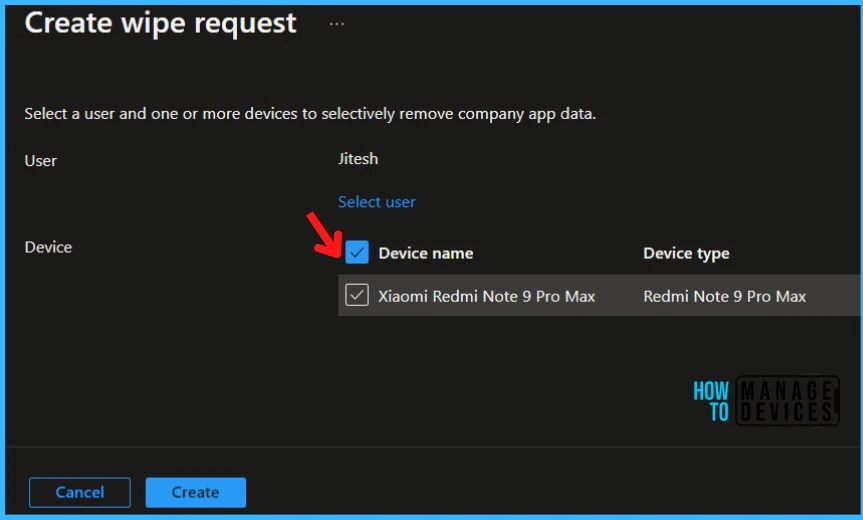The width and height of the screenshot is (863, 520).
Task: Toggle the select-all checkbox beside Device name
Action: [x=357, y=253]
